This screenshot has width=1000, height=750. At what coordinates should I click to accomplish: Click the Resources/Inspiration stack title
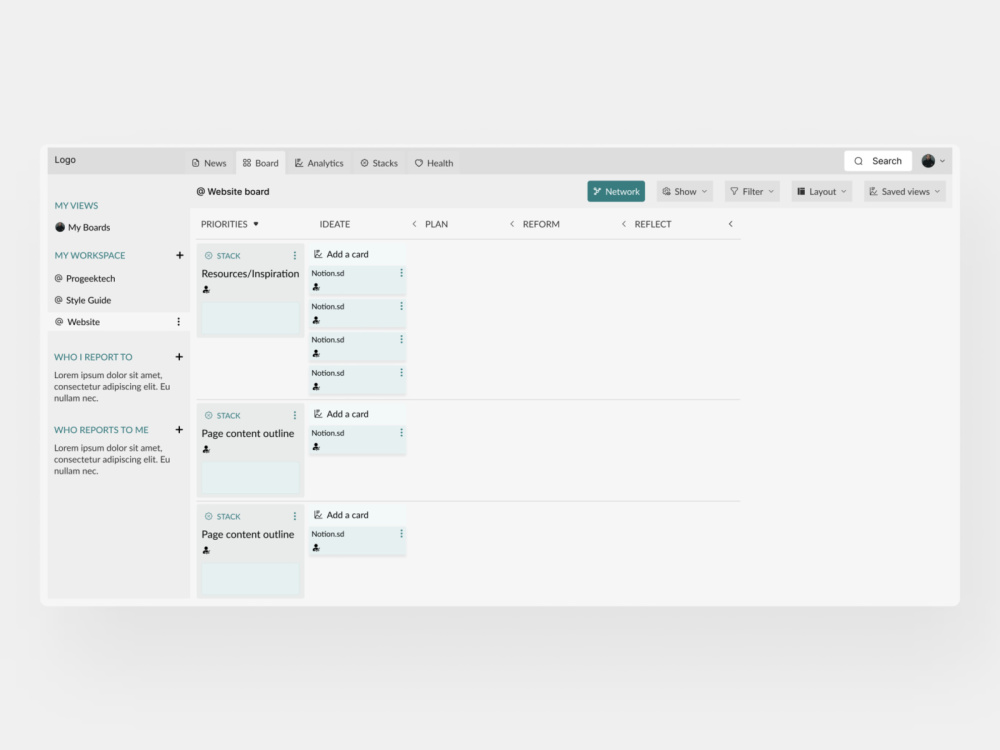click(x=250, y=274)
